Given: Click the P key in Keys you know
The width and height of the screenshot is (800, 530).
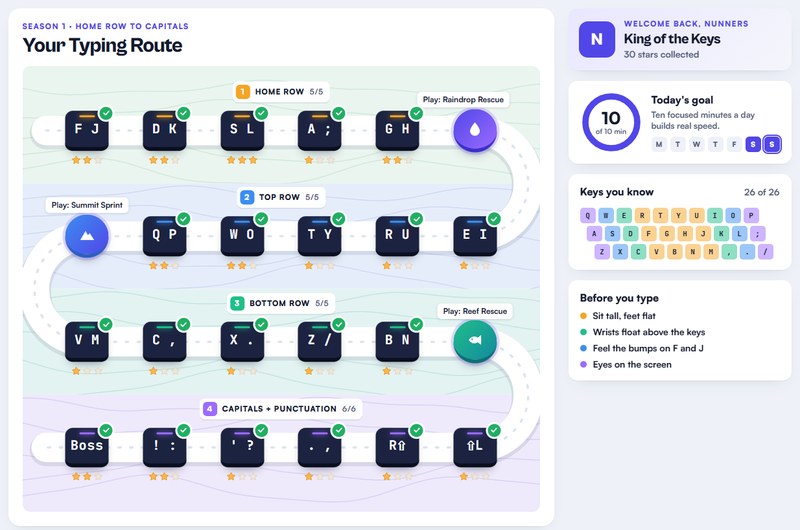Looking at the screenshot, I should (x=751, y=215).
